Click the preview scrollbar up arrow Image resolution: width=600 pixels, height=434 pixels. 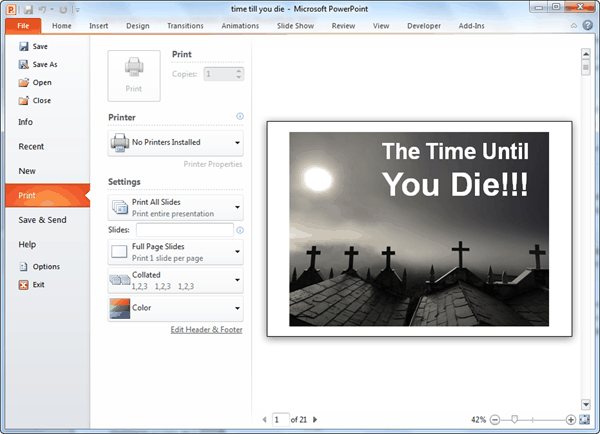pyautogui.click(x=586, y=54)
